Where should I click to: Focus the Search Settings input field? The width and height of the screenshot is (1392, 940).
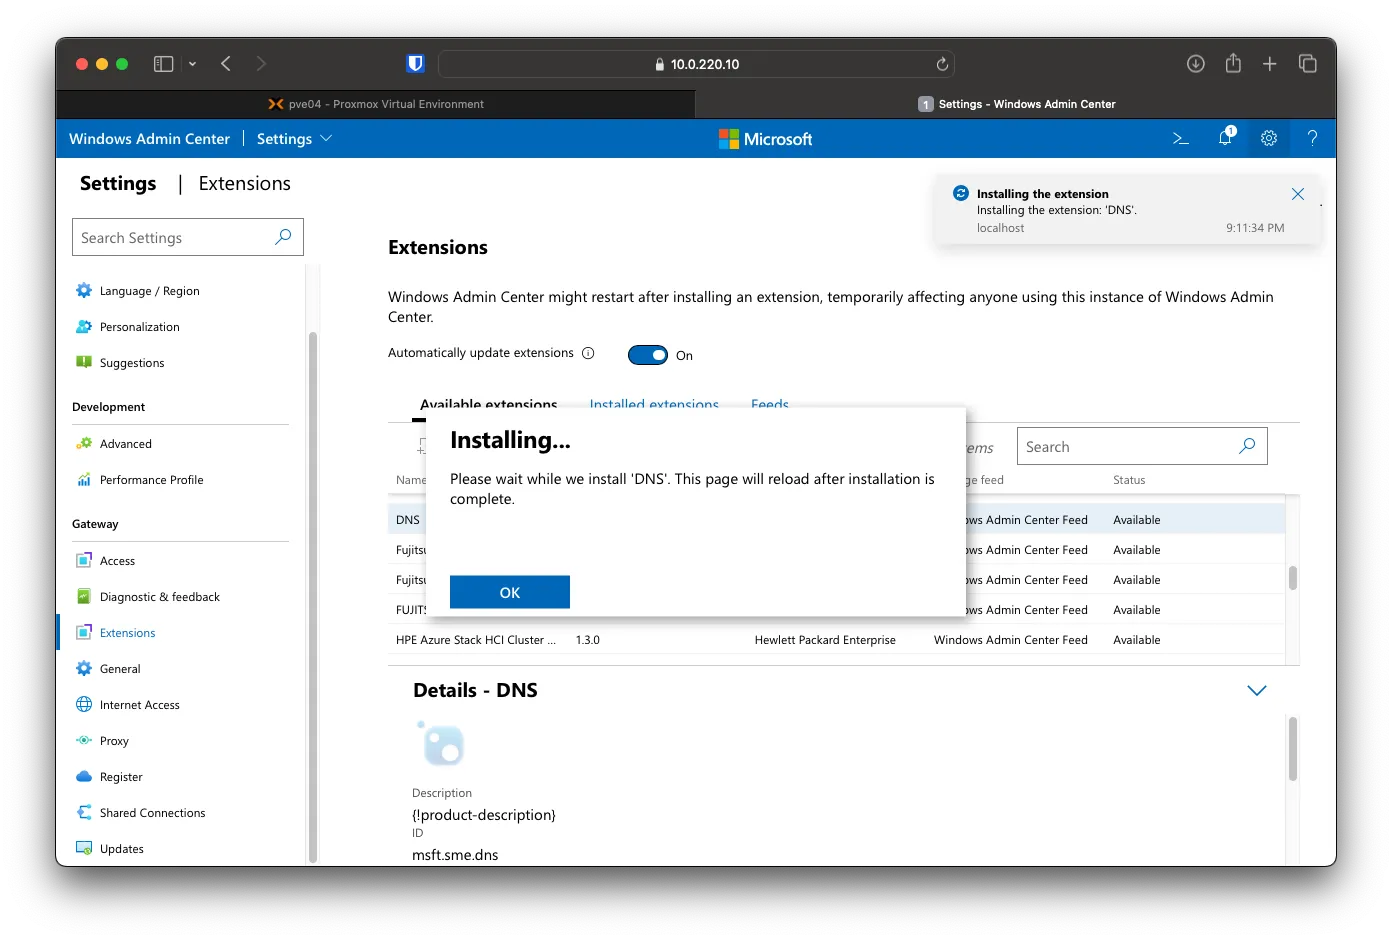188,237
